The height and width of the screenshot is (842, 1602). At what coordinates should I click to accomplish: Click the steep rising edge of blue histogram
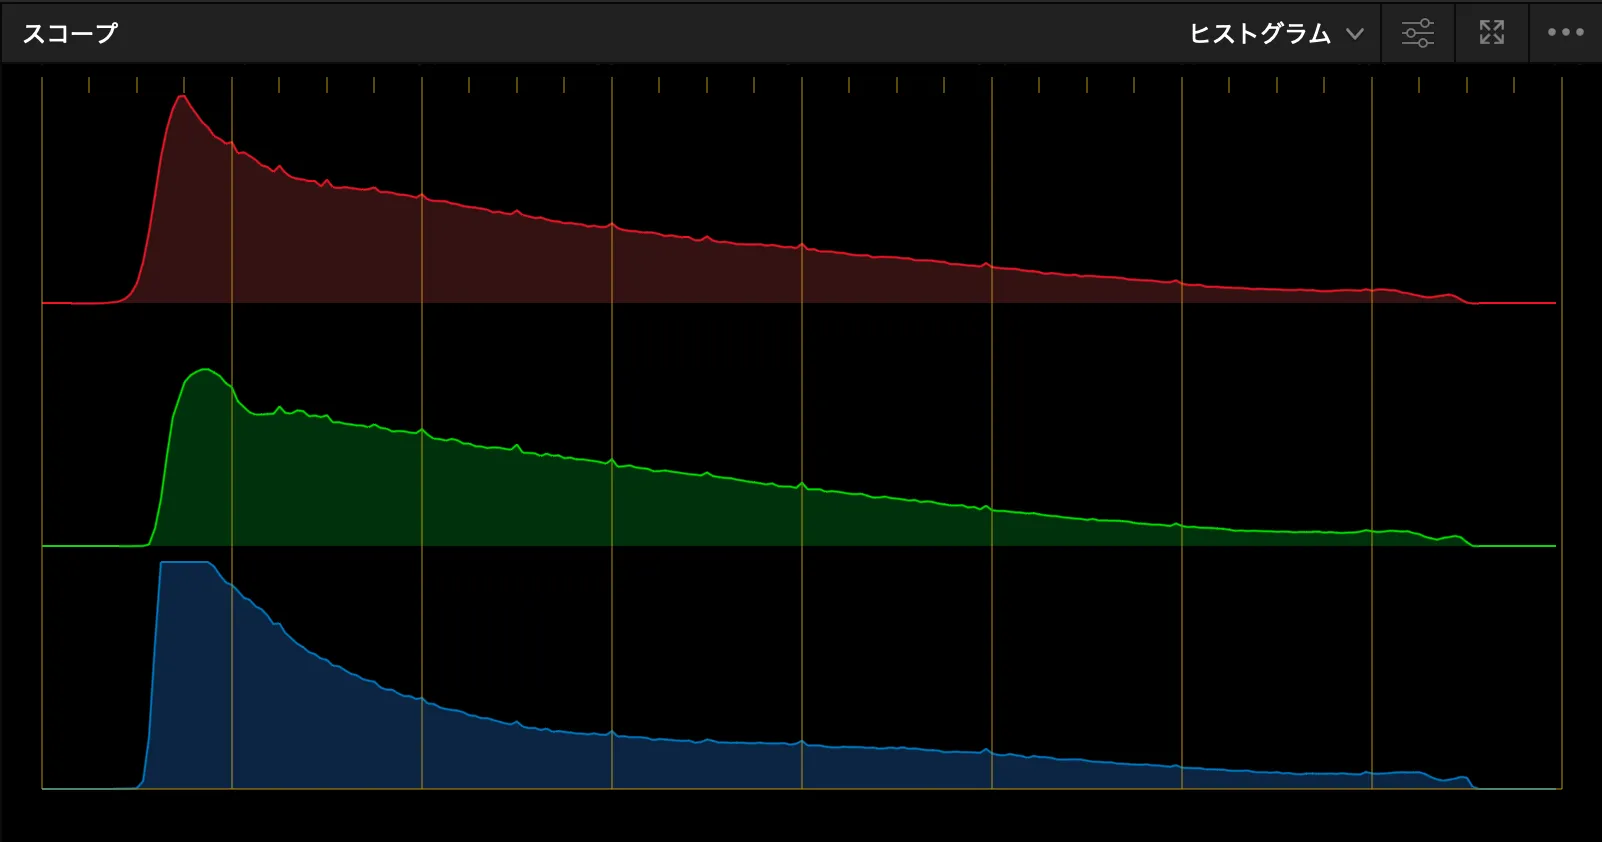pos(153,680)
